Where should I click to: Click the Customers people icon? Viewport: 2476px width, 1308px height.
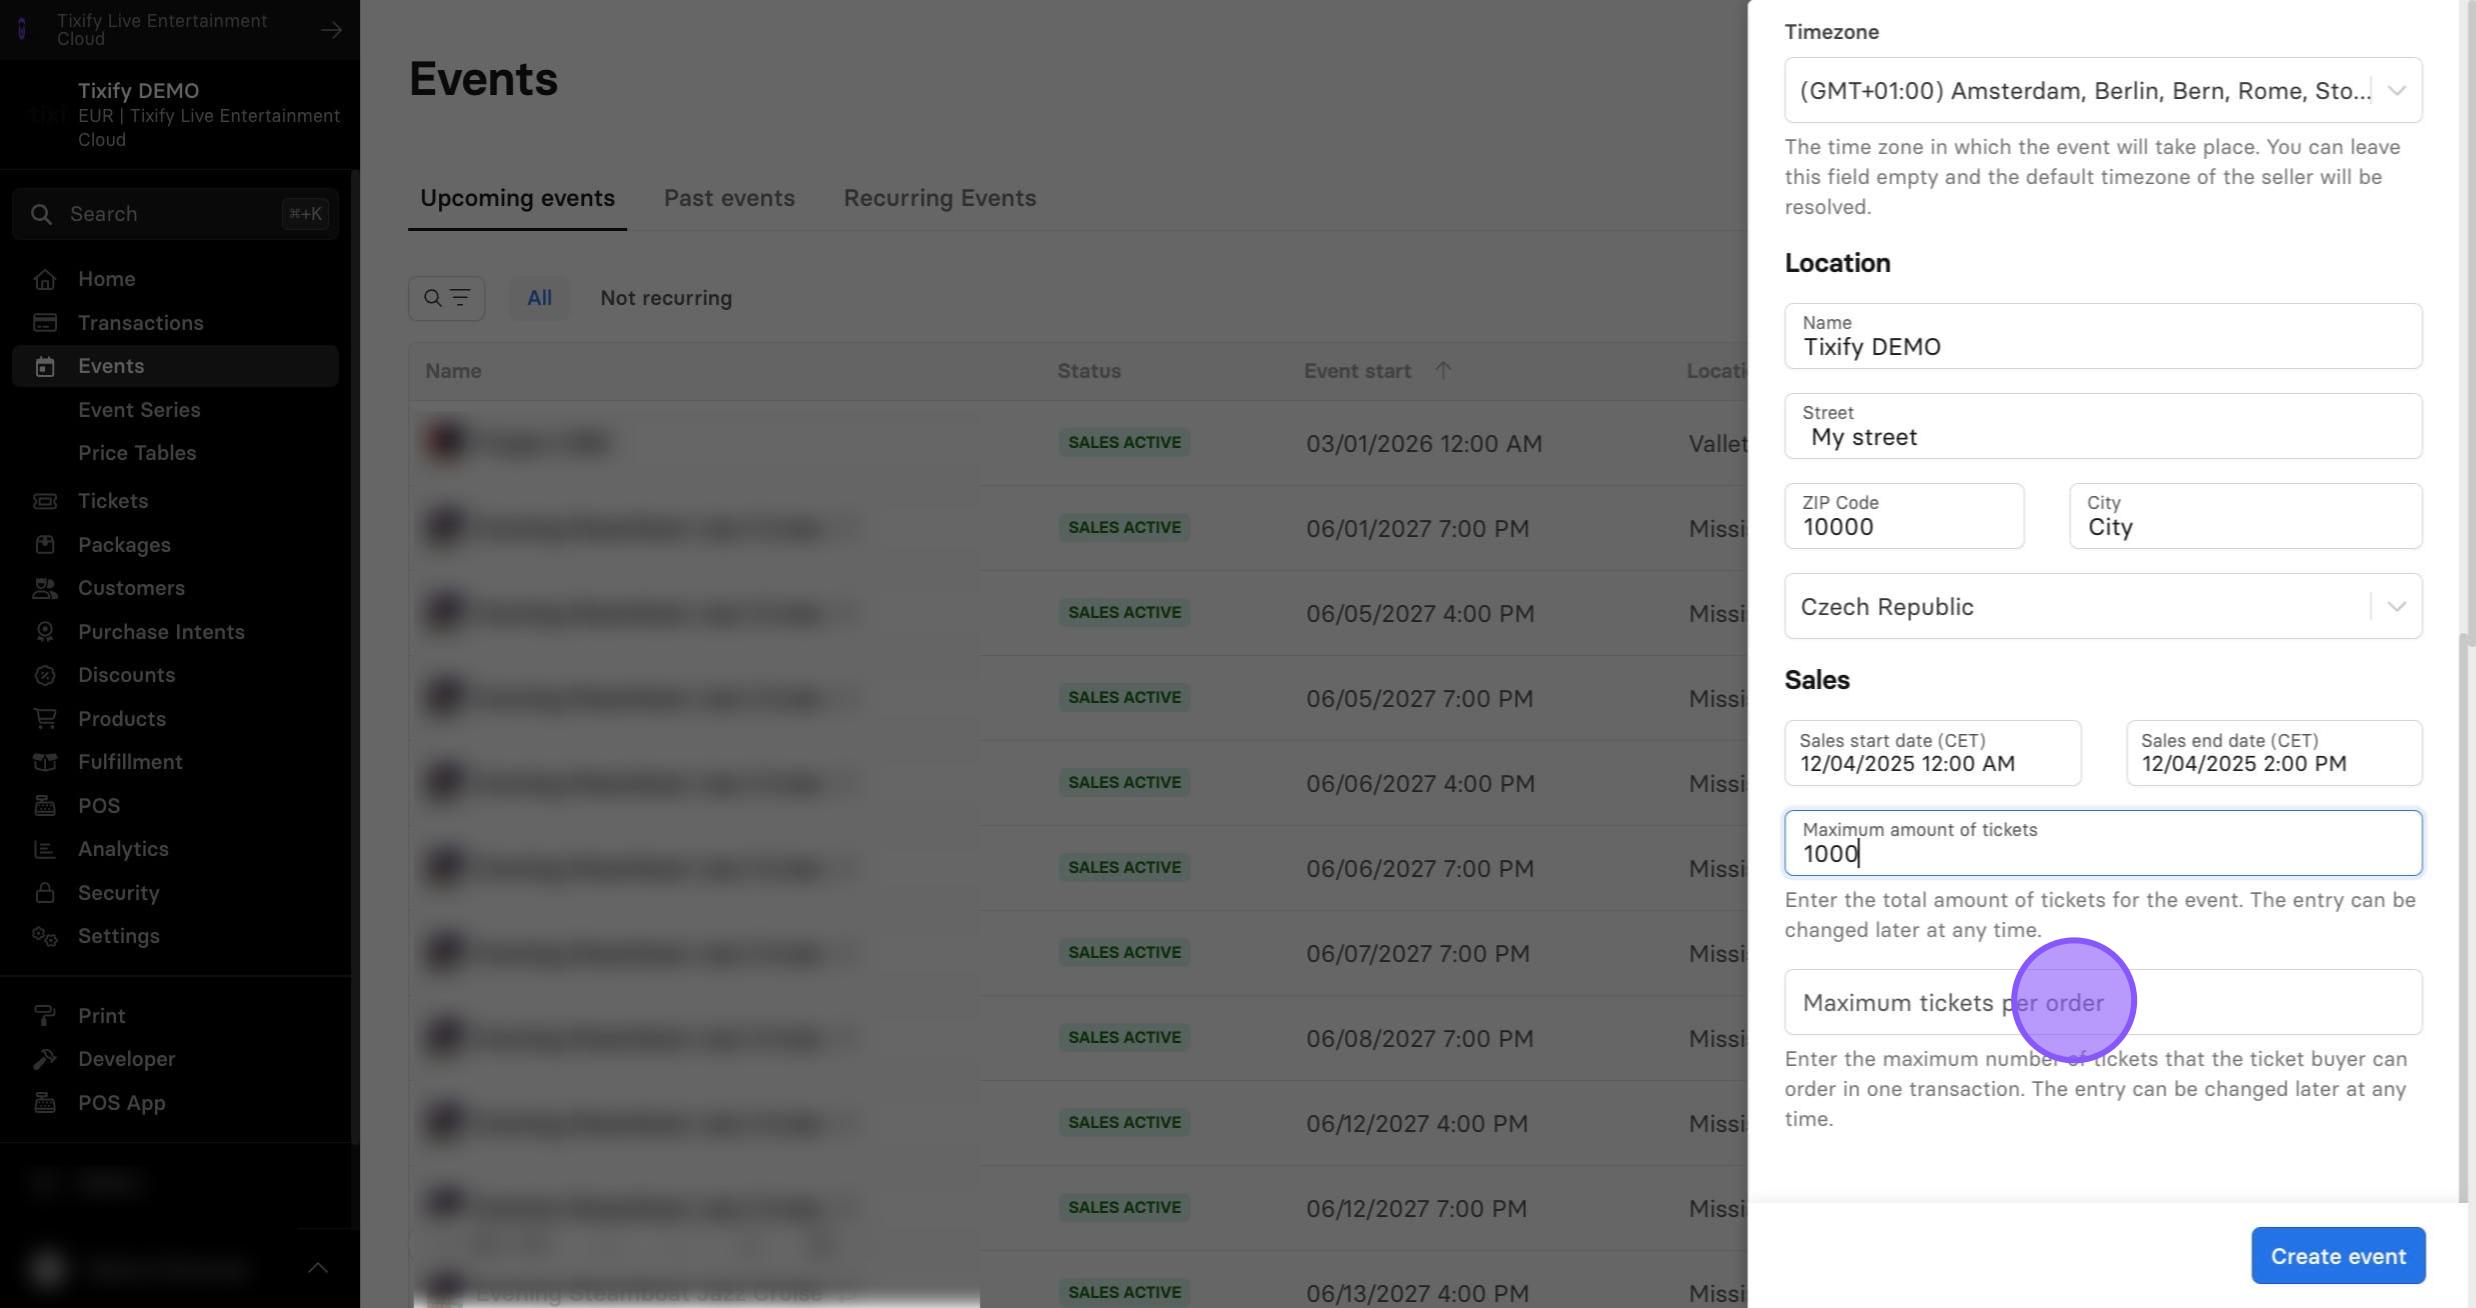pos(44,588)
